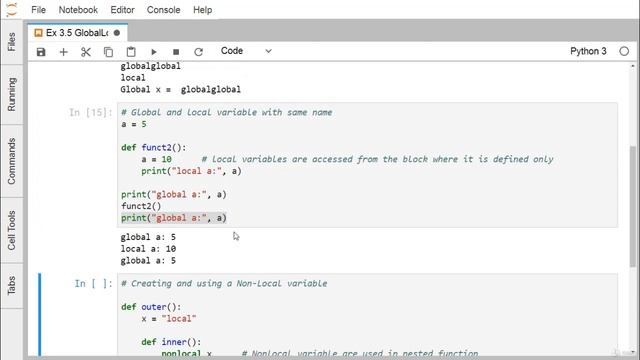Click the print("local a:", a) line
Screen dimensions: 640x360
pos(191,171)
